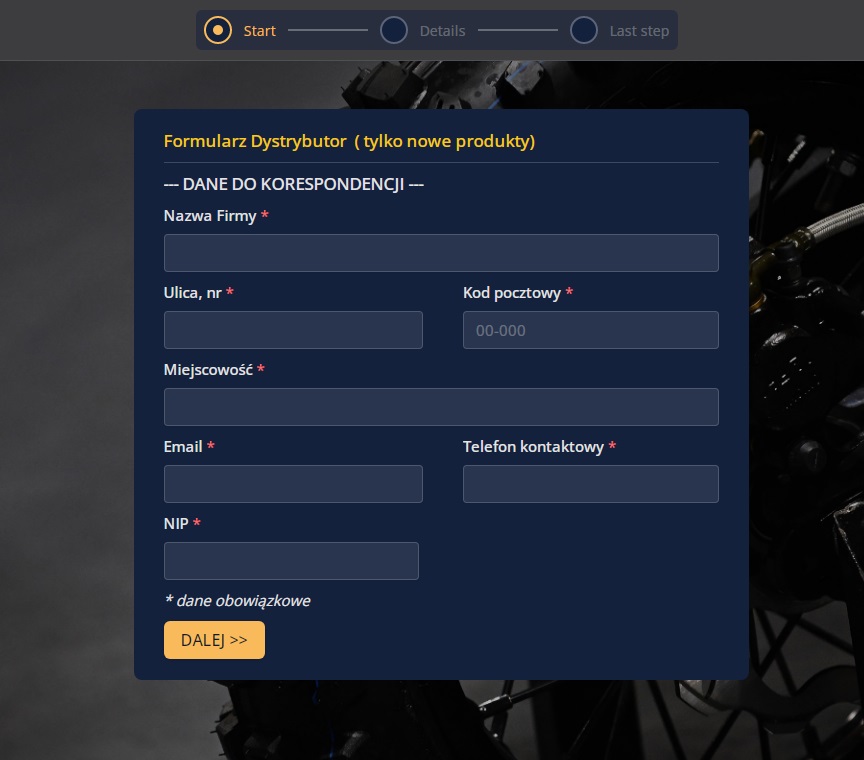Click the connector line between Start and Details

coord(328,30)
